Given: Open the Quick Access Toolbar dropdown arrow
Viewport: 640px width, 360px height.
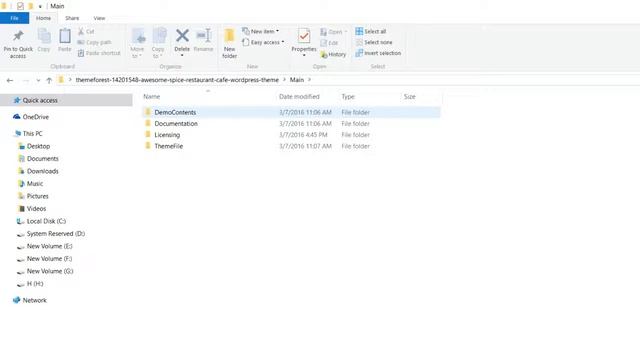Looking at the screenshot, I should (x=40, y=6).
